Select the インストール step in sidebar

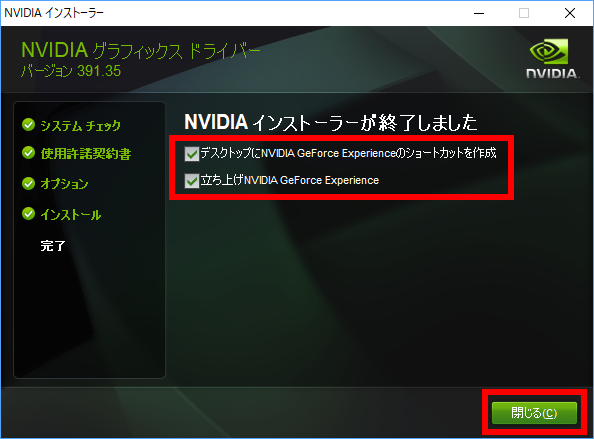point(70,215)
